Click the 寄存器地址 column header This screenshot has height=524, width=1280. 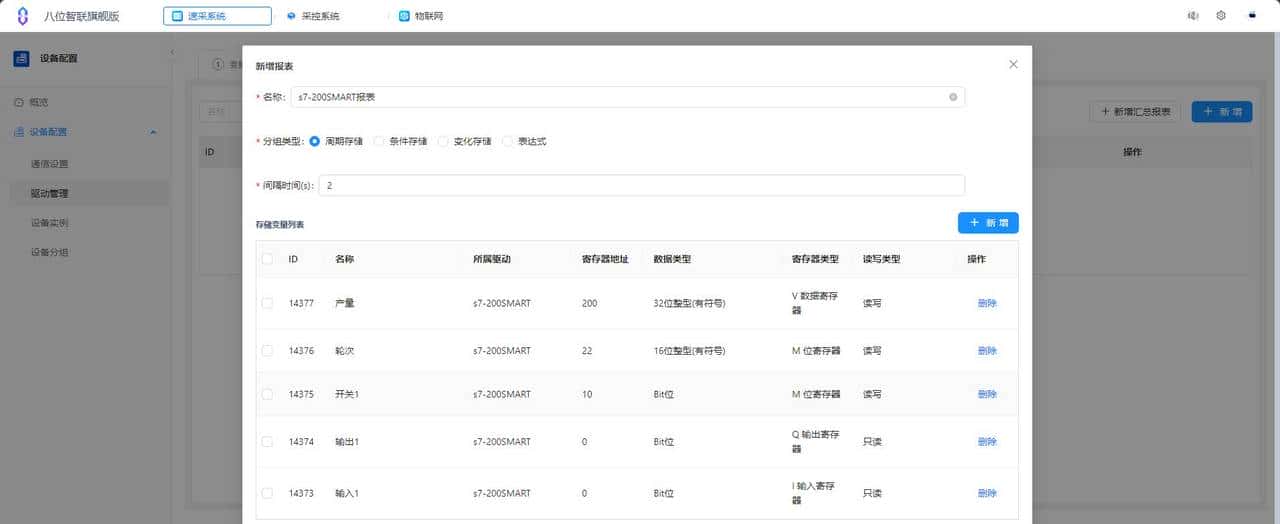605,259
